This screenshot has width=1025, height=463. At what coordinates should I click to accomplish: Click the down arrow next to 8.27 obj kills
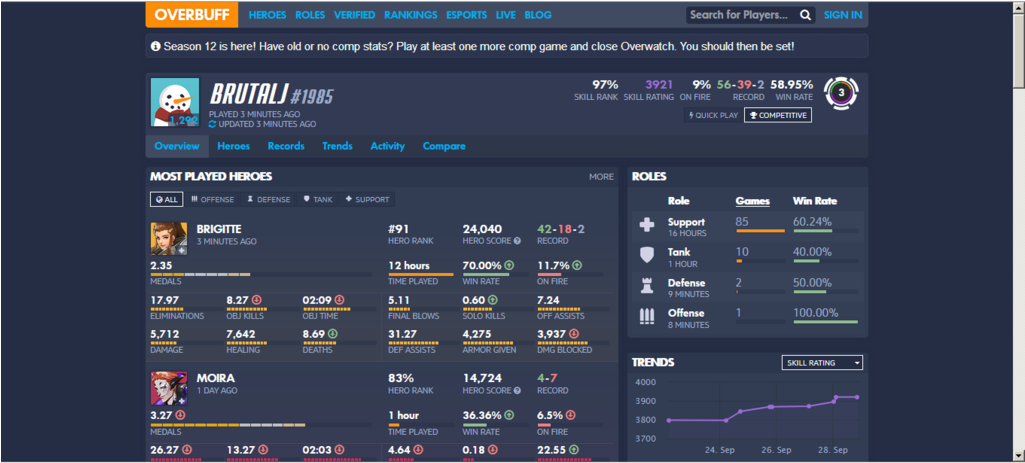coord(256,300)
